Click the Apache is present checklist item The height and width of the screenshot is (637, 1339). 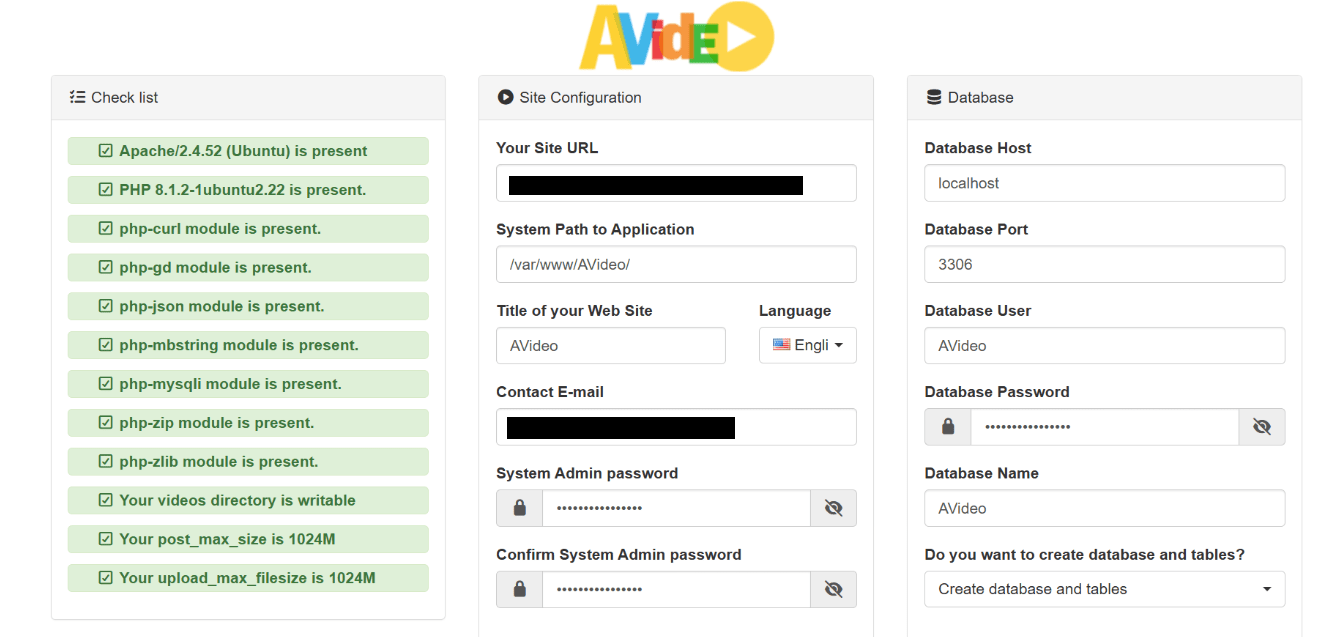point(248,151)
